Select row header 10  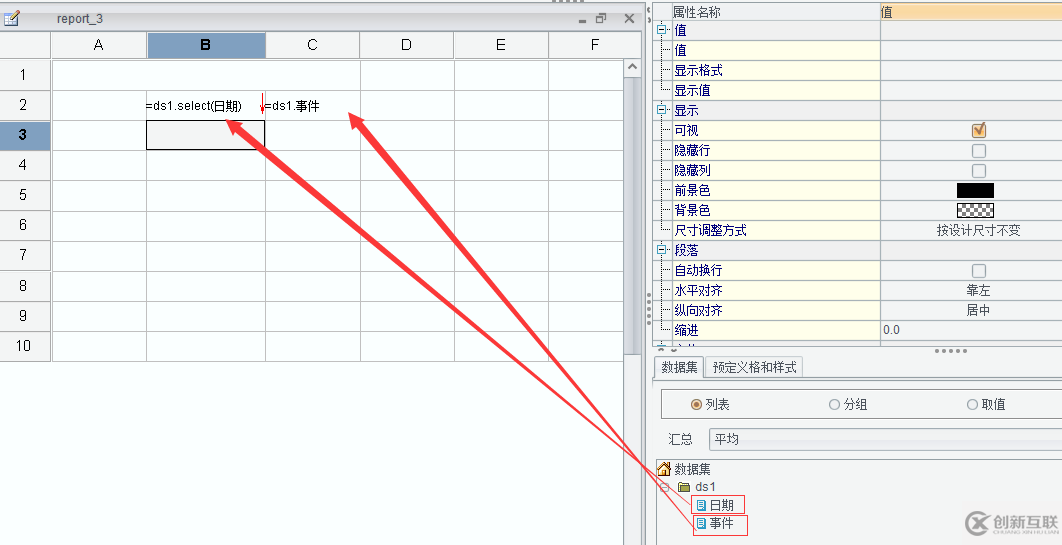click(x=25, y=346)
